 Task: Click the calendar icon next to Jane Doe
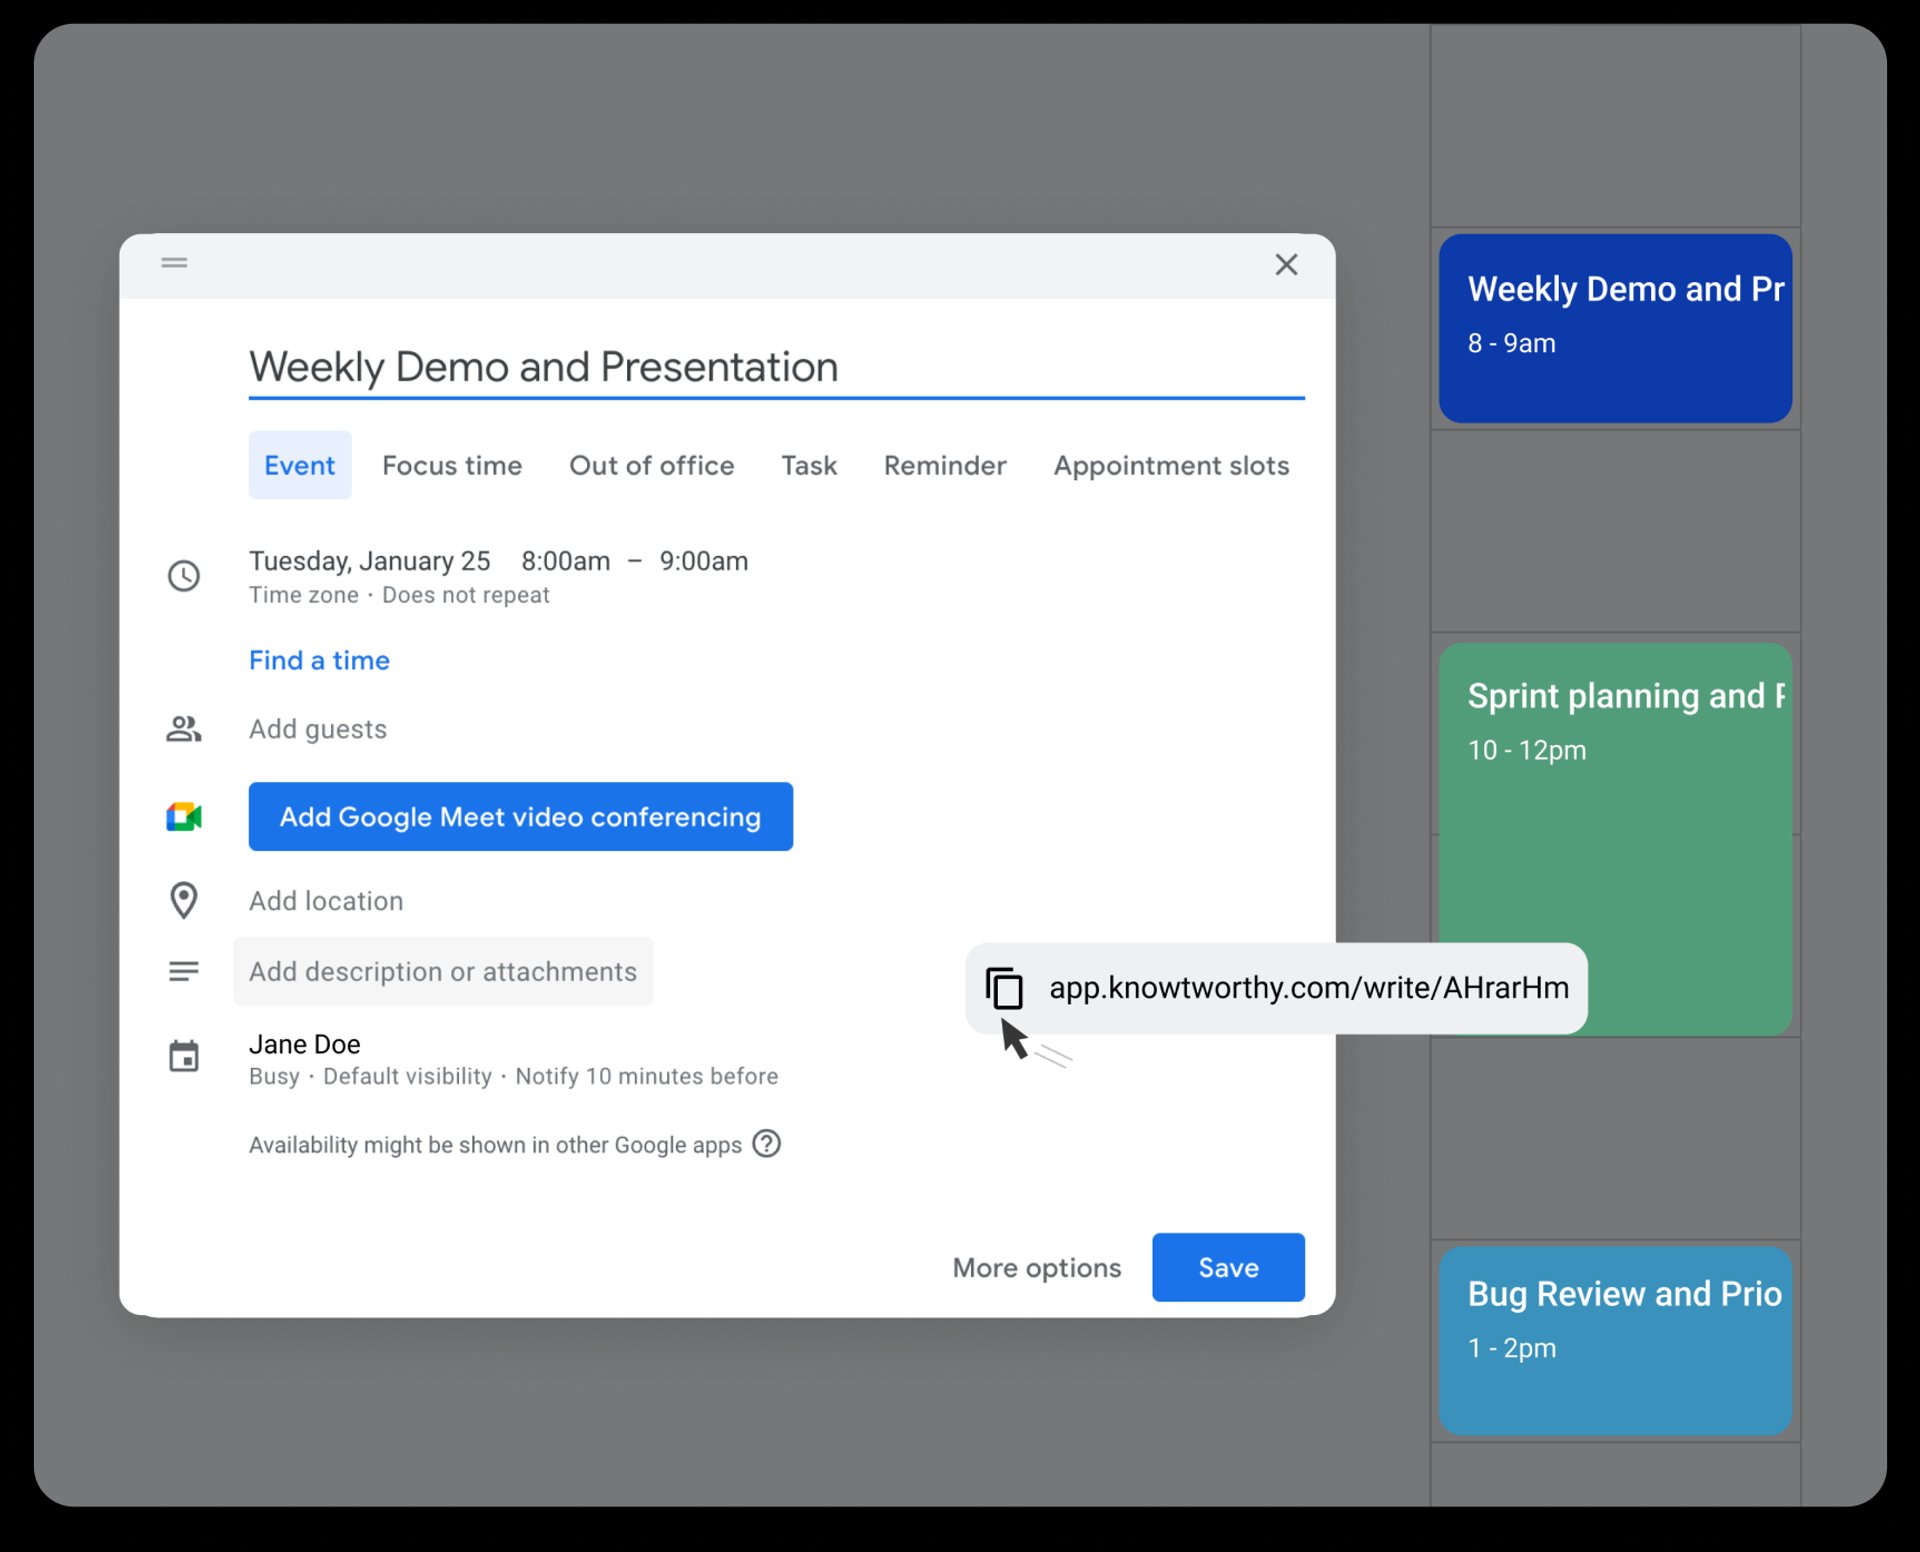(x=184, y=1056)
